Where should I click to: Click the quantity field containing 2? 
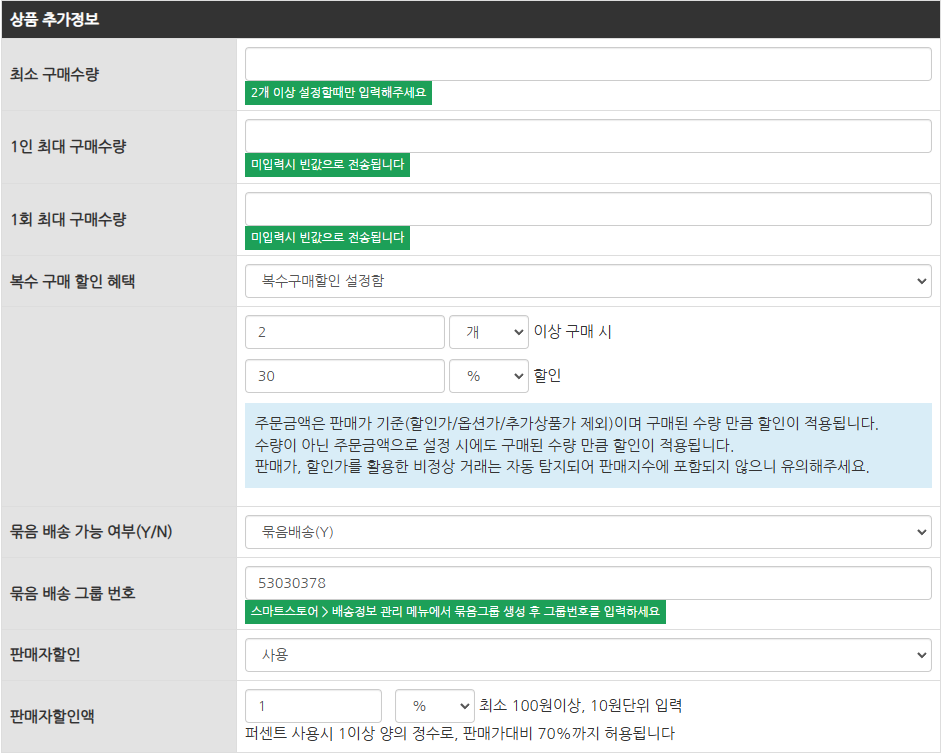point(344,333)
